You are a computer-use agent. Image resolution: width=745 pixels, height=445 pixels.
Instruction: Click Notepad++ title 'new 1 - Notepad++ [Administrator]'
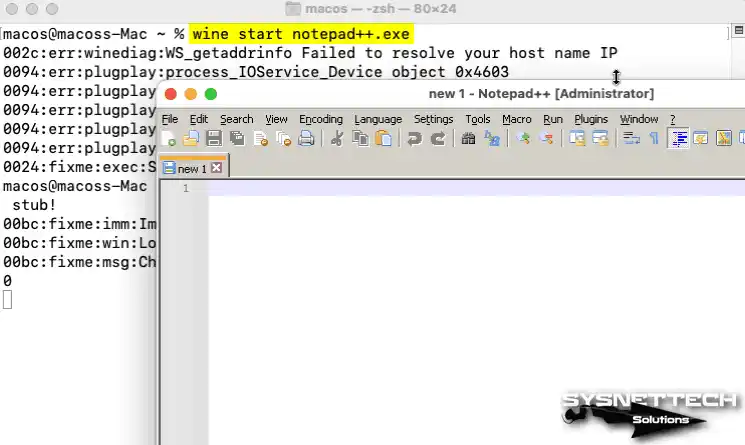tap(541, 94)
